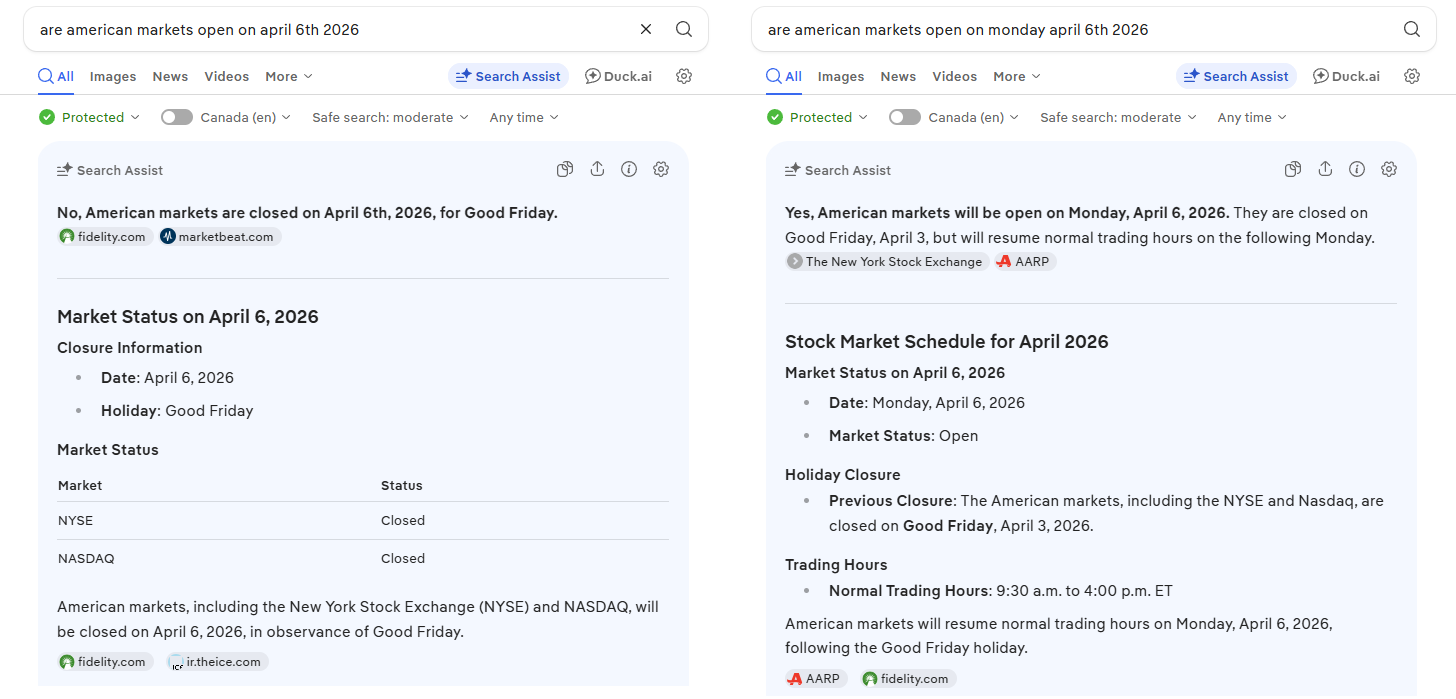Open top fidelity.com source in left card
This screenshot has height=699, width=1456.
[x=105, y=237]
